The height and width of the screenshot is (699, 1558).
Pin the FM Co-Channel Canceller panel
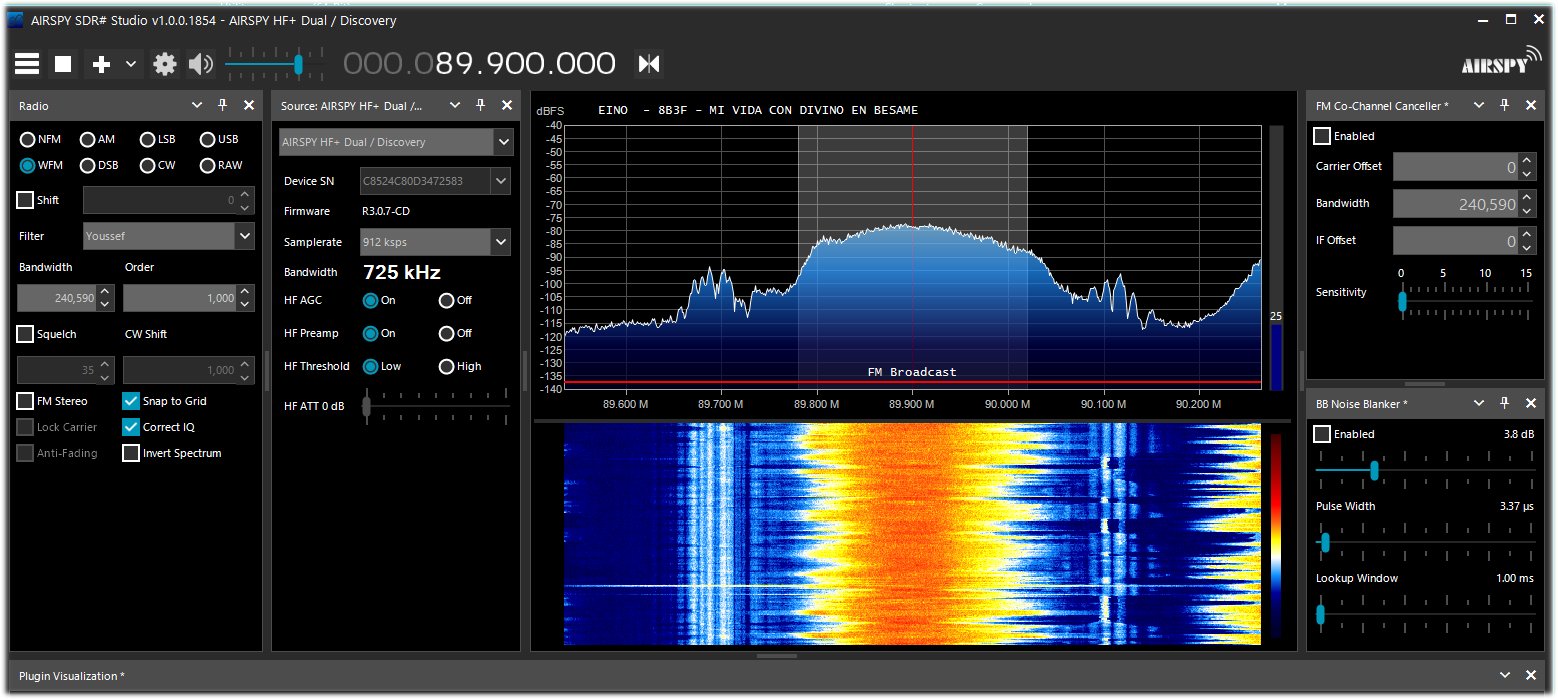[x=1504, y=105]
